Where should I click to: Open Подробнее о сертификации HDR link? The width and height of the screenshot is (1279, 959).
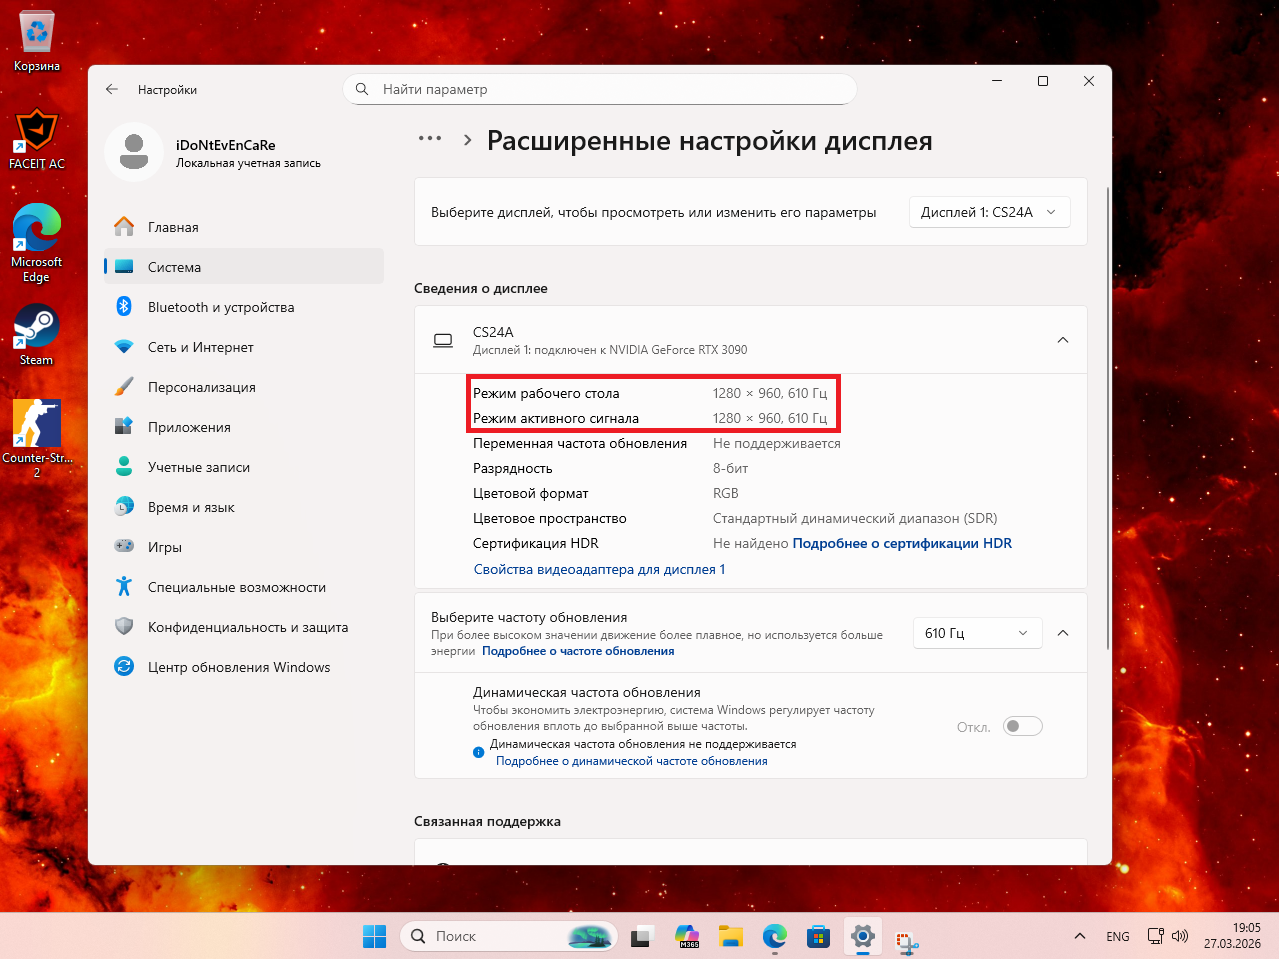point(902,543)
